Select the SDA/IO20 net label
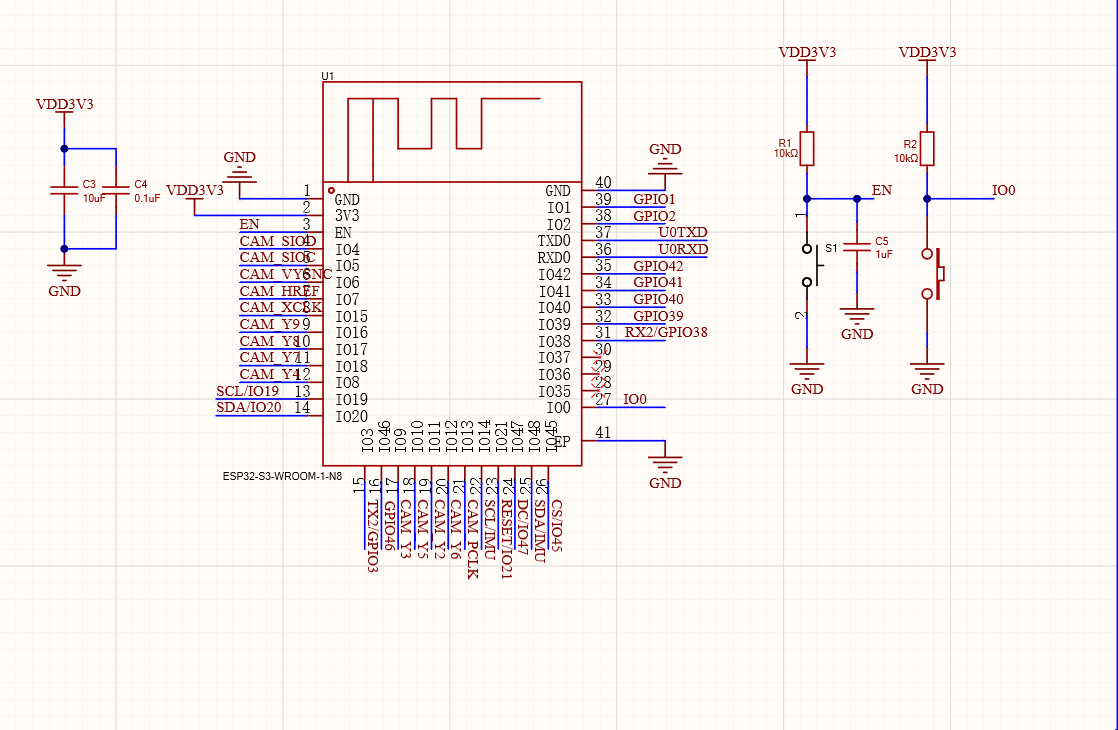 coord(249,407)
